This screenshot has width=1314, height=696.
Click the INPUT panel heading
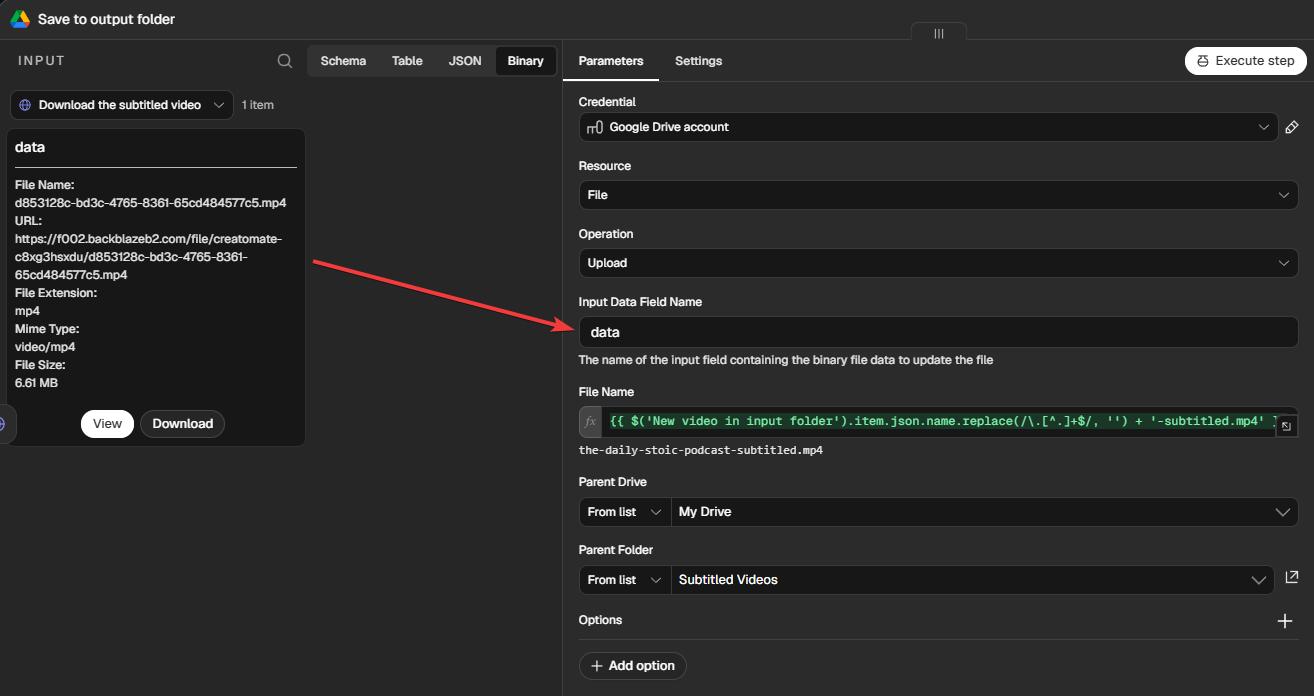pyautogui.click(x=41, y=61)
